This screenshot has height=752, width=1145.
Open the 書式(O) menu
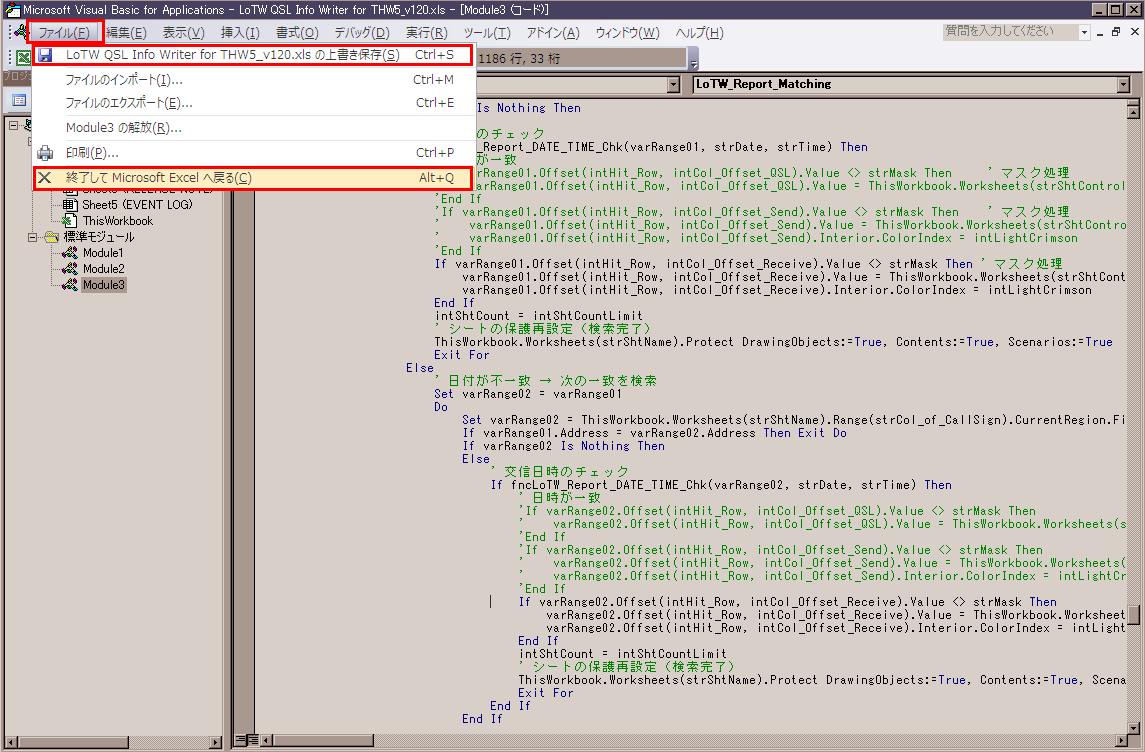pos(297,33)
